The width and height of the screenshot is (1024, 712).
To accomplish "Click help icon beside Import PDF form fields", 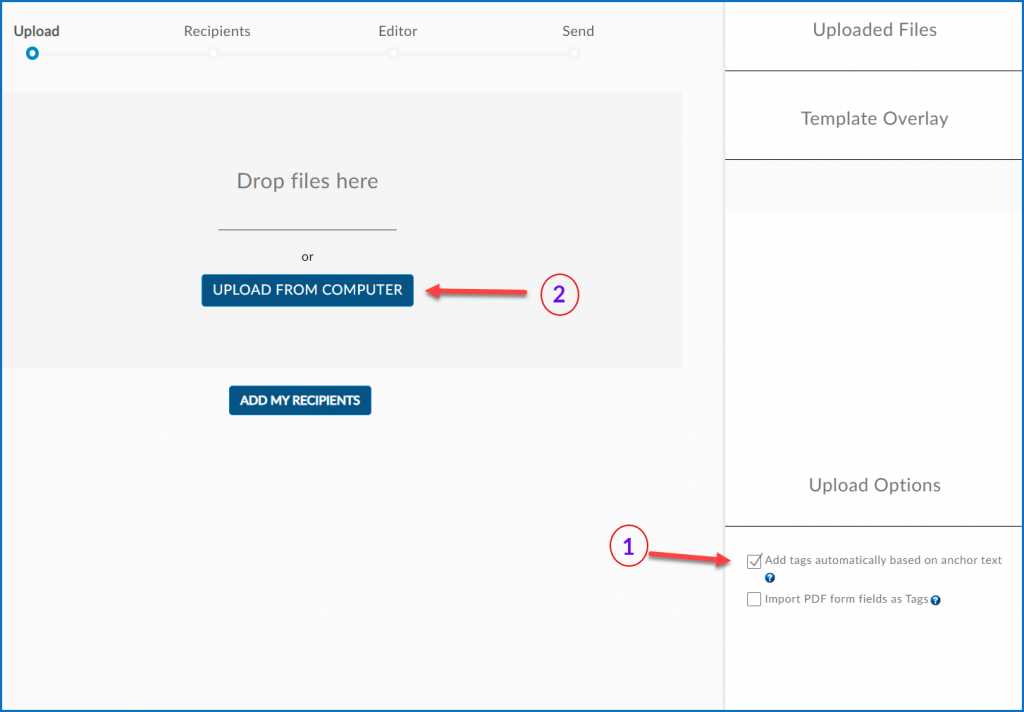I will [936, 601].
